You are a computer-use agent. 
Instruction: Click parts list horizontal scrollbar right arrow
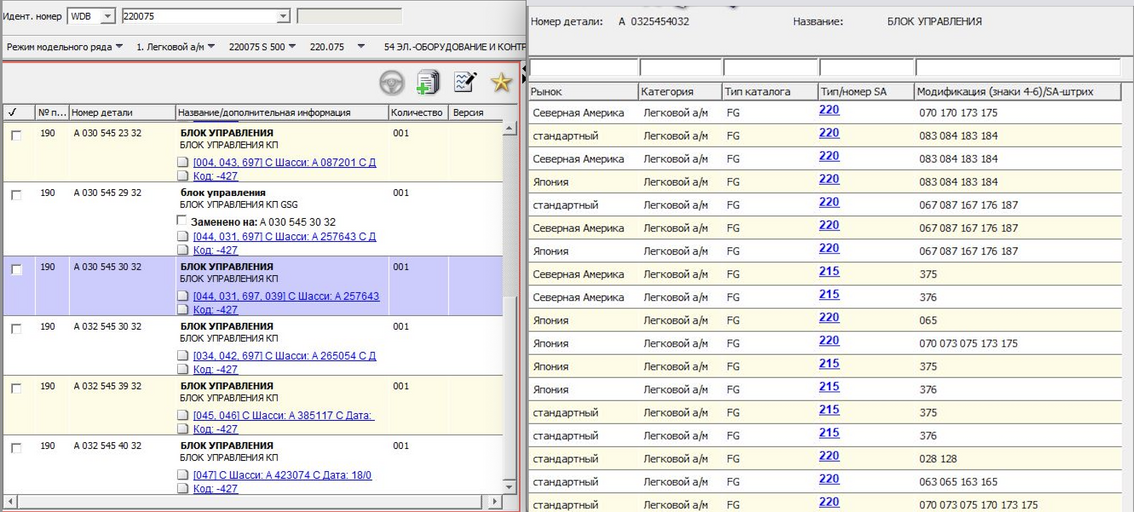coord(495,501)
